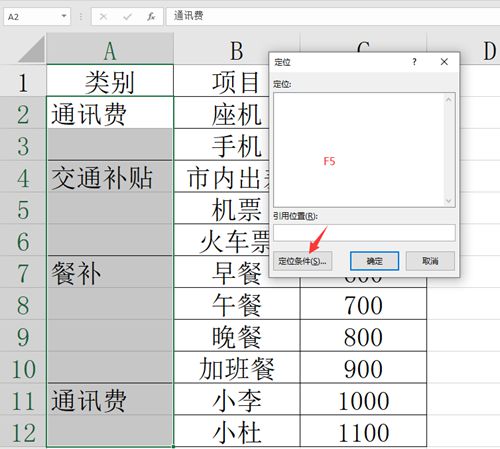Click the dialog list scroll up arrow
Image resolution: width=500 pixels, height=449 pixels.
coord(449,99)
